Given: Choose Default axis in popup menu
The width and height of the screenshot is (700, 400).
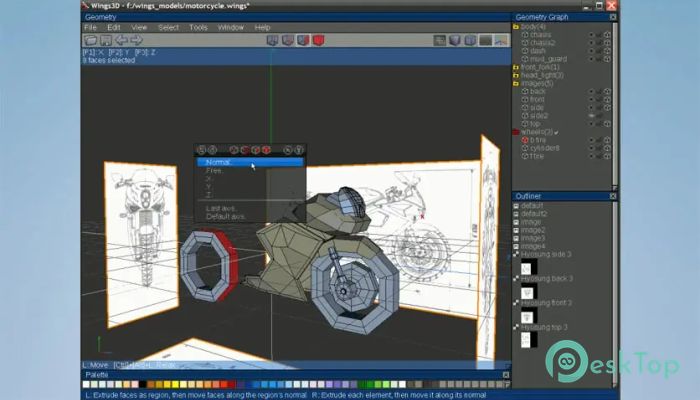Looking at the screenshot, I should (x=250, y=217).
